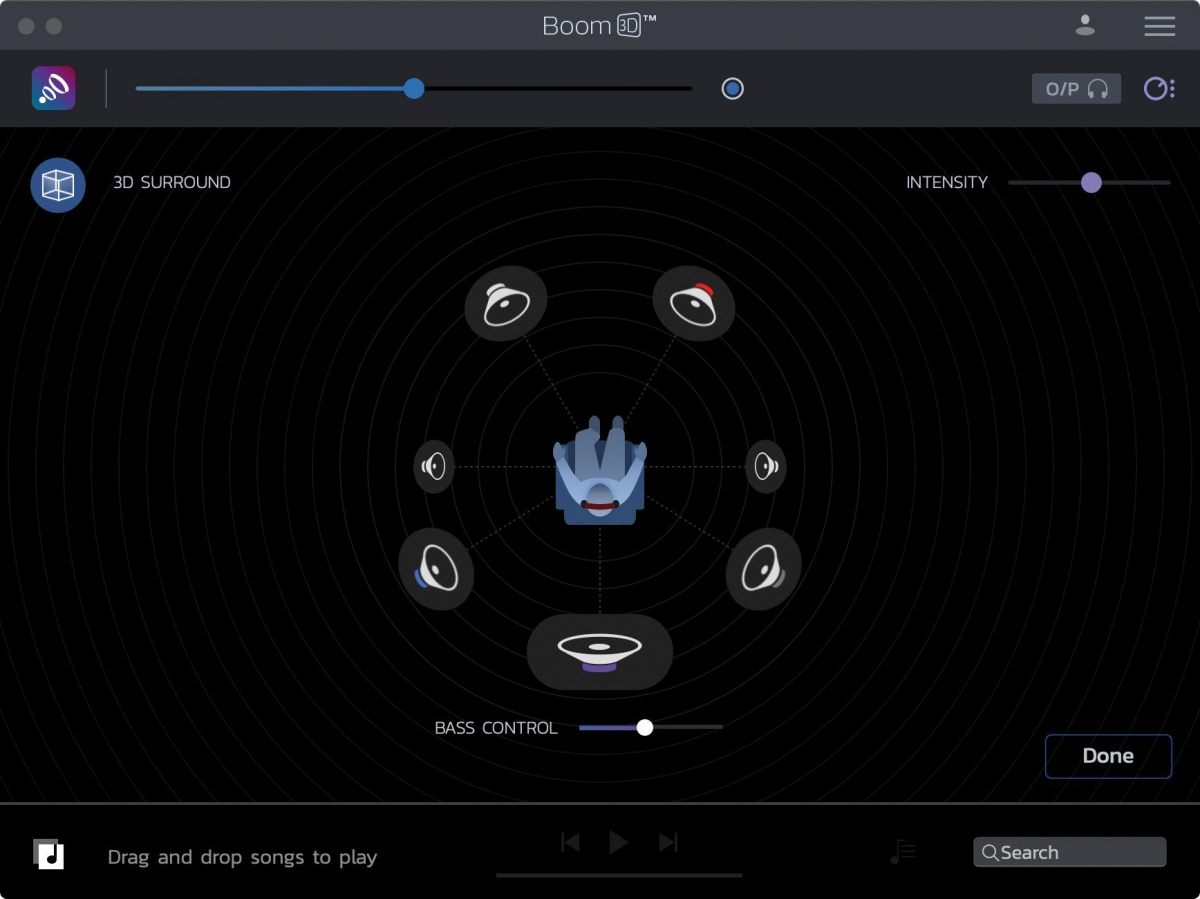Click the playback progress bar

(x=619, y=875)
